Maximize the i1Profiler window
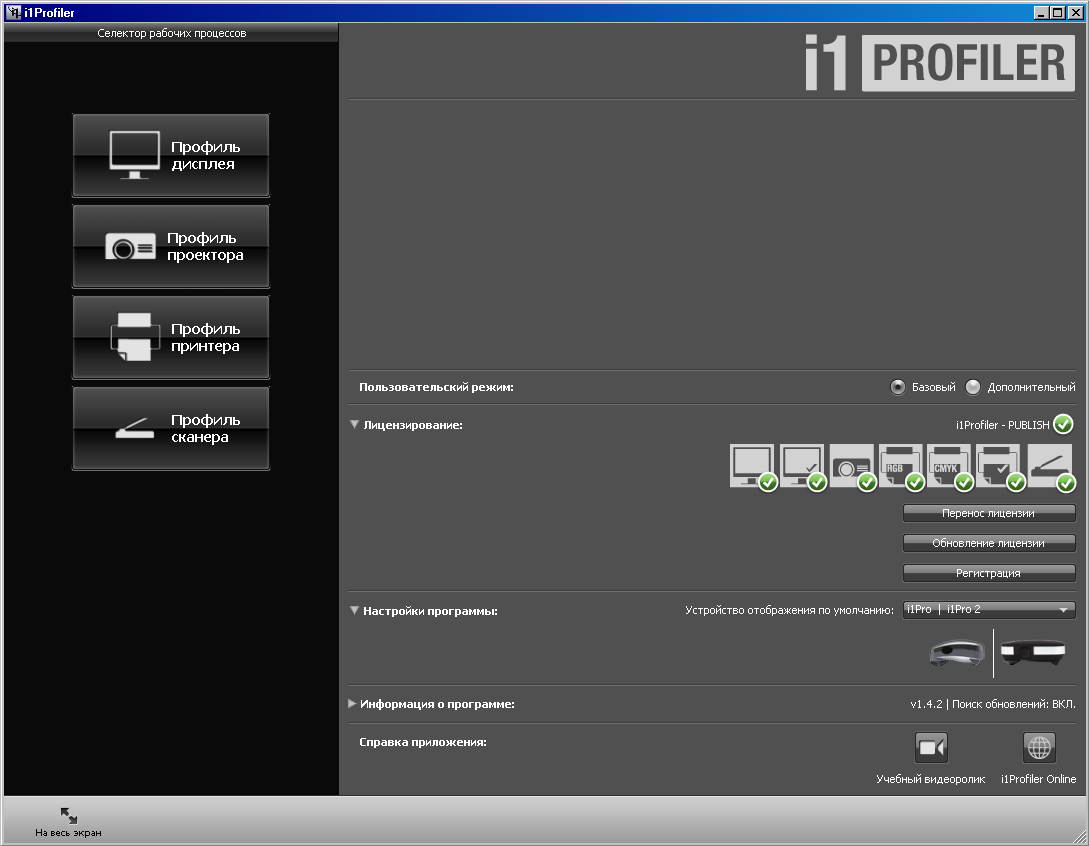The image size is (1089, 846). [x=1058, y=12]
